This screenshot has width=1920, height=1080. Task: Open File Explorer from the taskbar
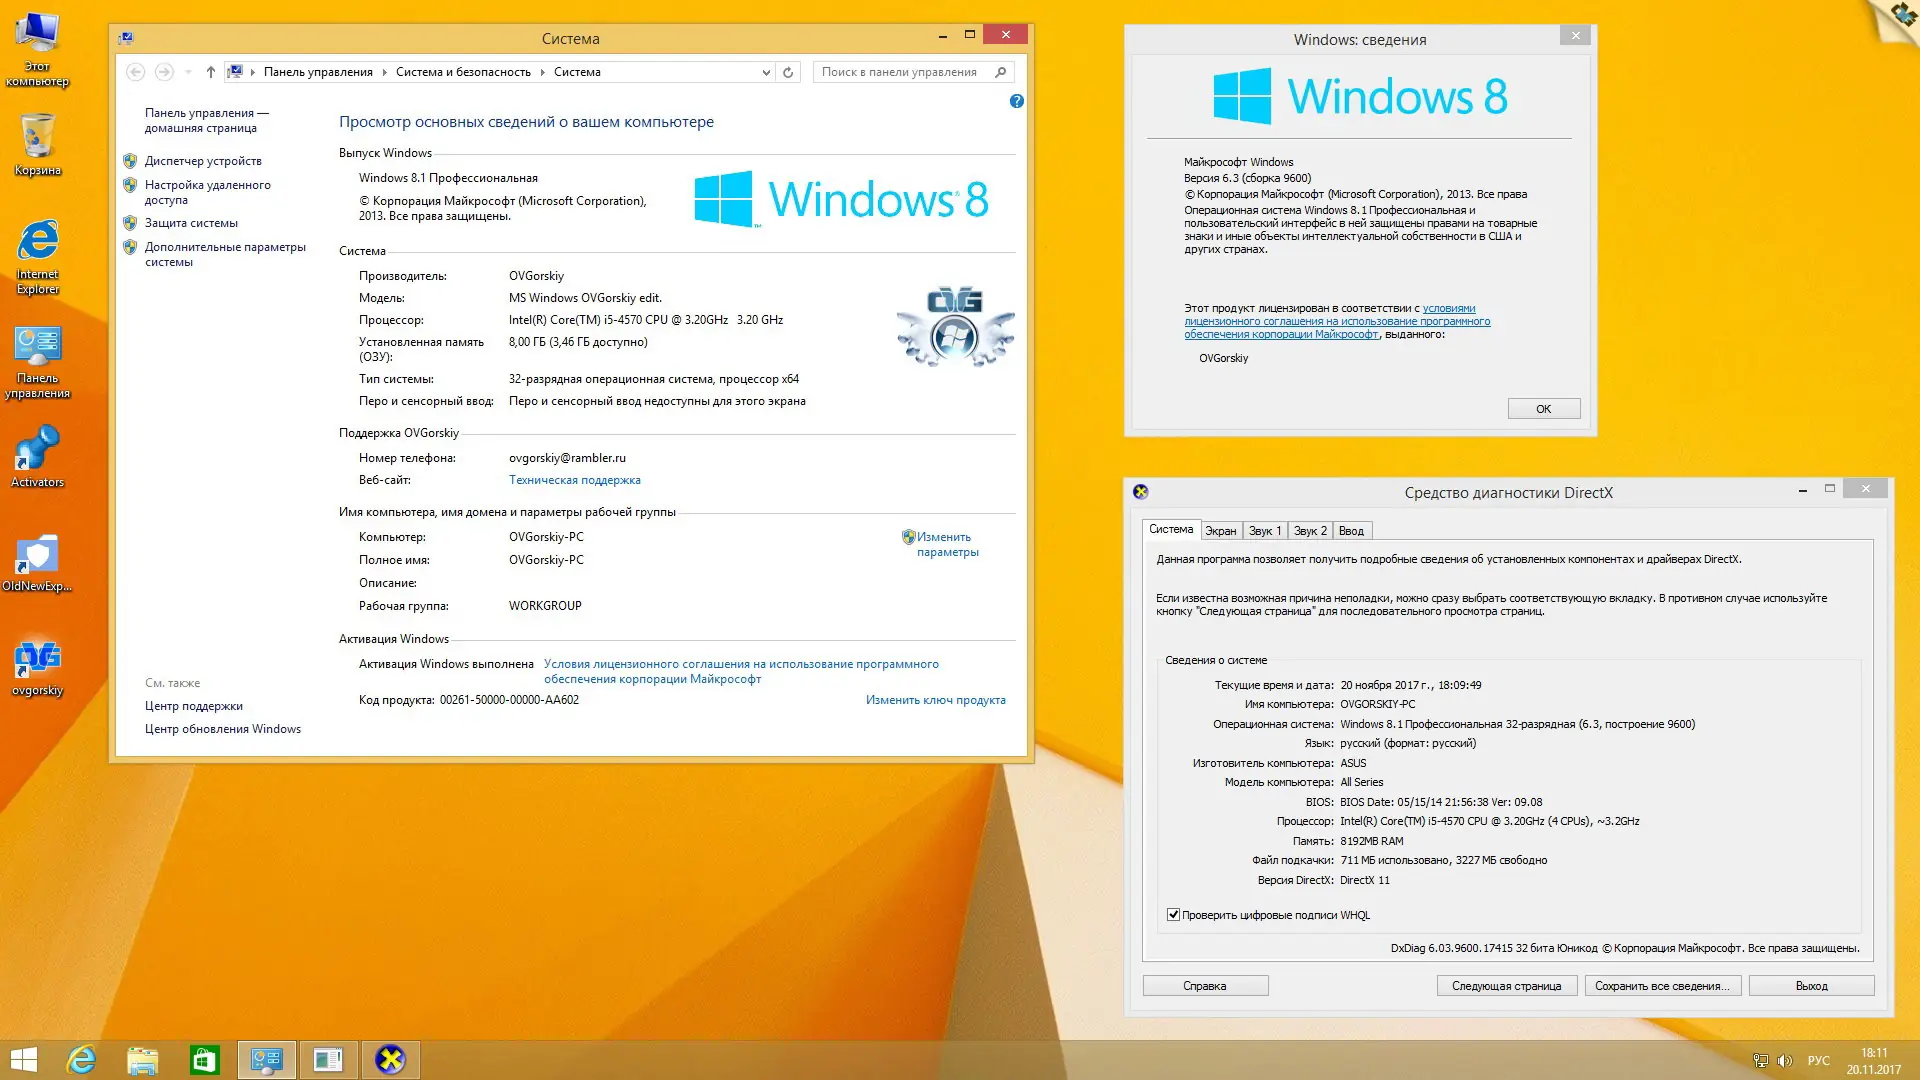[142, 1060]
